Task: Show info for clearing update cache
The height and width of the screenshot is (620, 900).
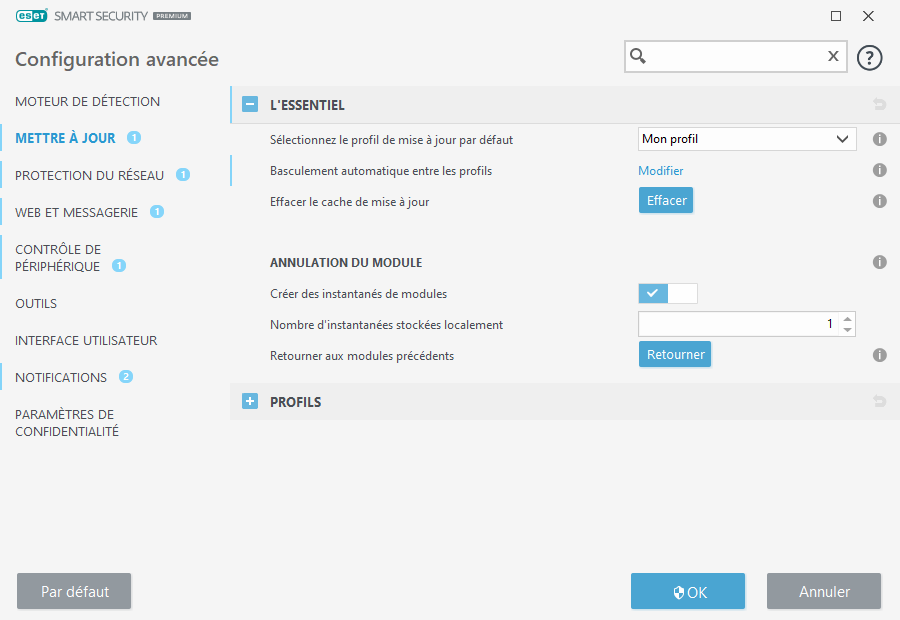Action: click(879, 201)
